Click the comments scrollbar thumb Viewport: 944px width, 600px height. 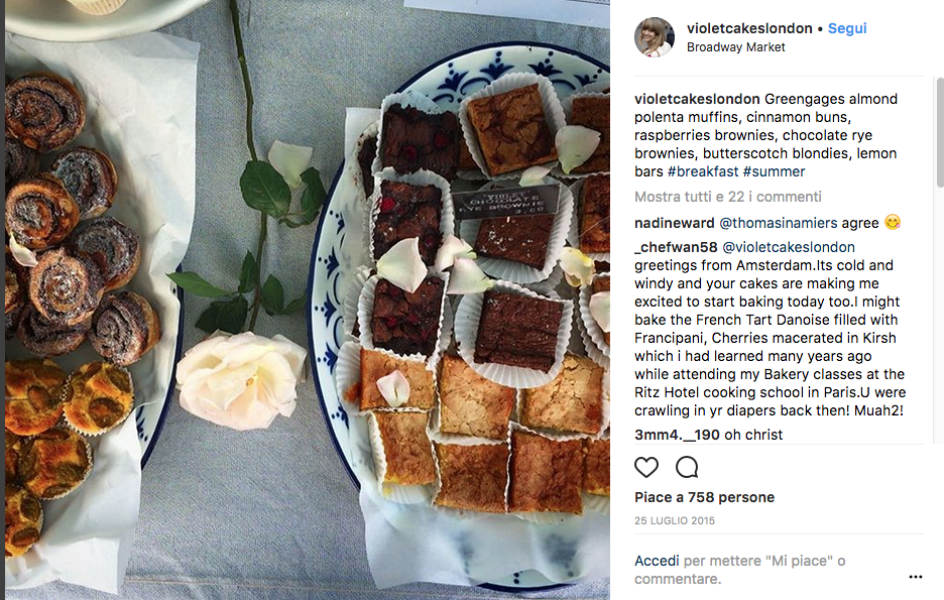(x=940, y=132)
